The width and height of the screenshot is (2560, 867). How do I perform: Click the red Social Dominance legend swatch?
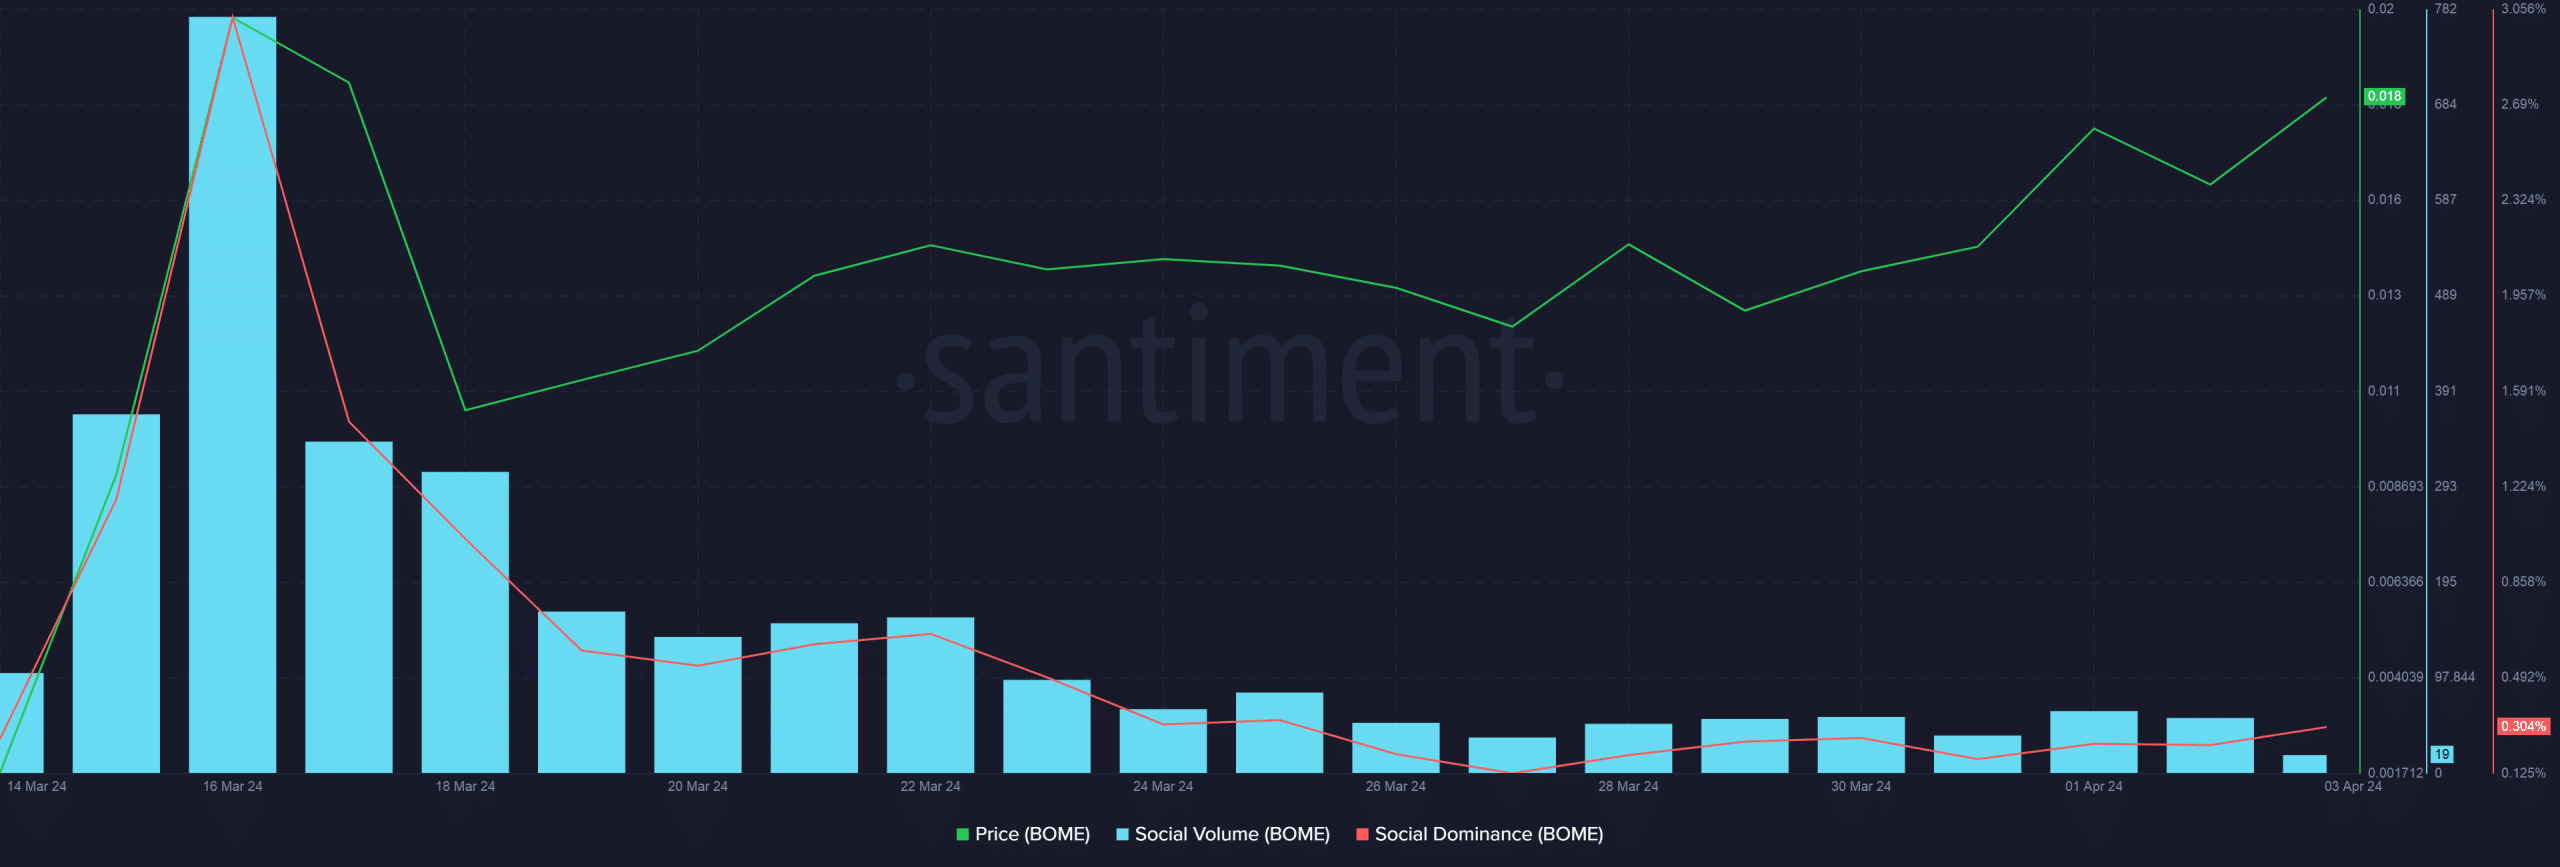pyautogui.click(x=1362, y=834)
